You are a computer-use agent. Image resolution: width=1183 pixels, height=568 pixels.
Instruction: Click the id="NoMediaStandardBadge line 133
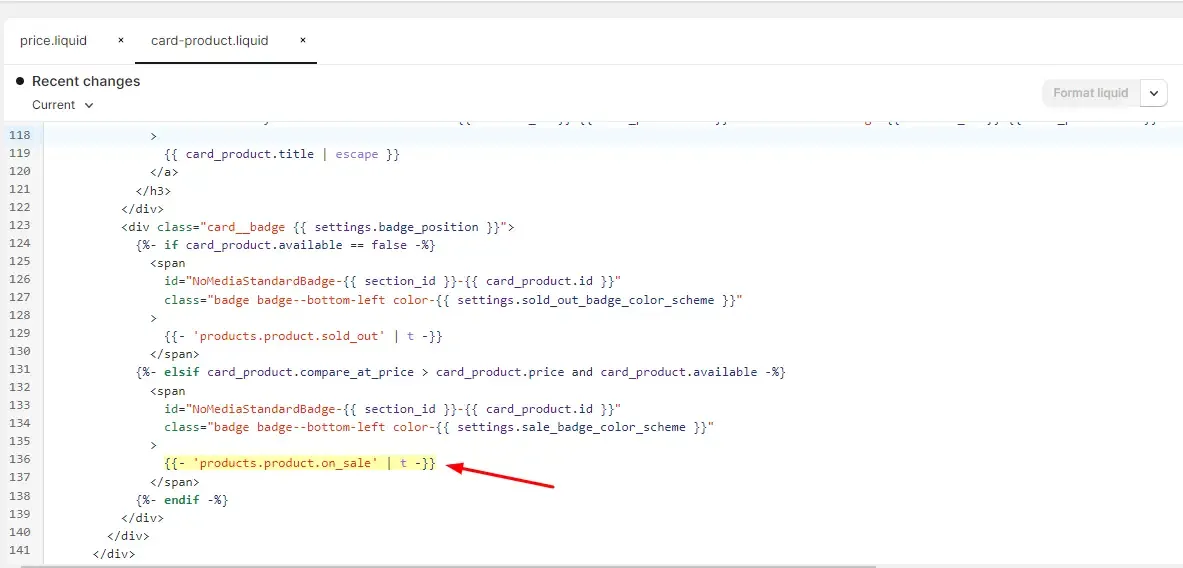click(x=392, y=409)
